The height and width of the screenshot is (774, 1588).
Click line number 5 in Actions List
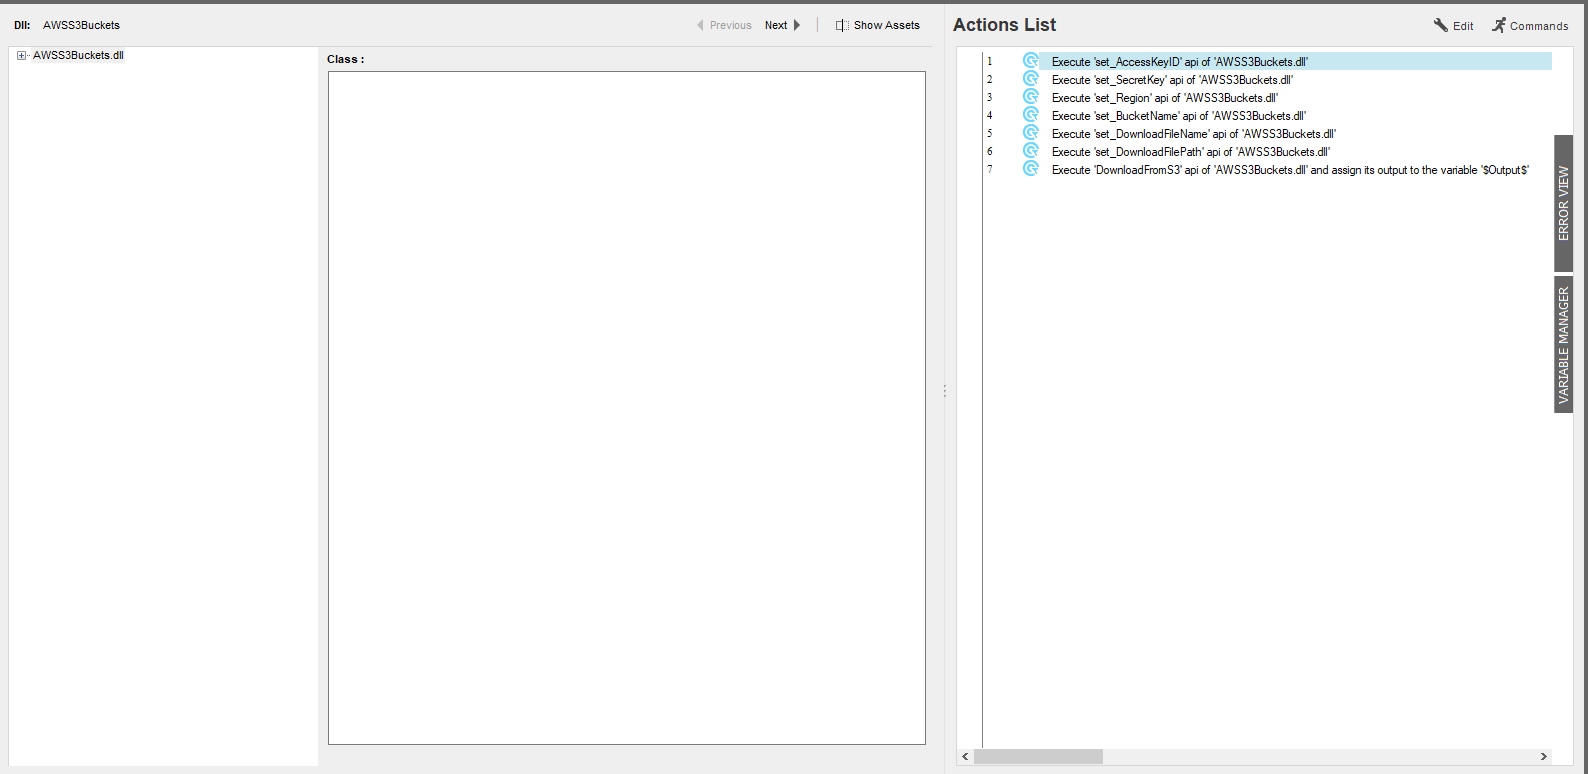pyautogui.click(x=990, y=133)
